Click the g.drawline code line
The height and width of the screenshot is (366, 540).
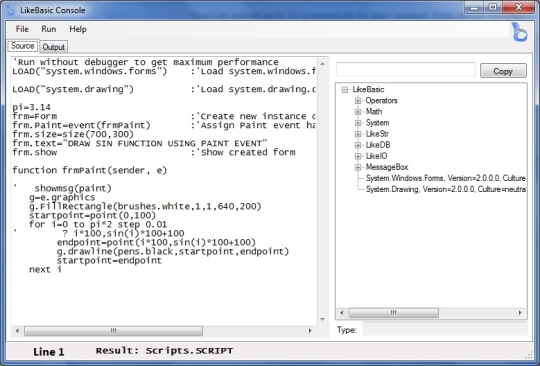[x=173, y=252]
